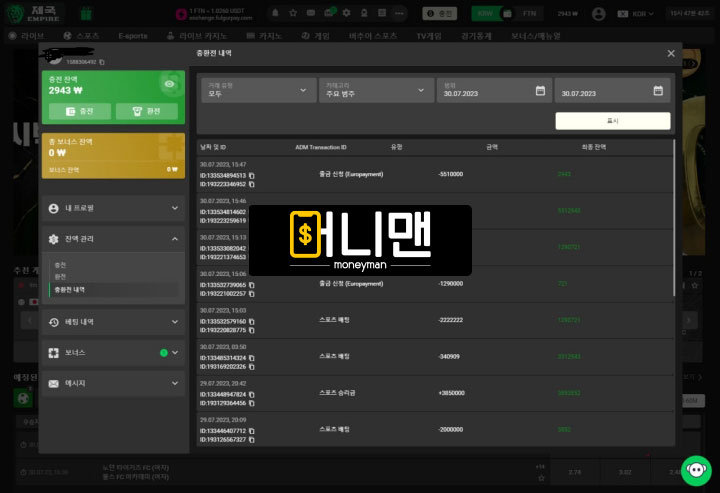Expand the 메시지 section
Image resolution: width=720 pixels, height=493 pixels.
coord(113,383)
